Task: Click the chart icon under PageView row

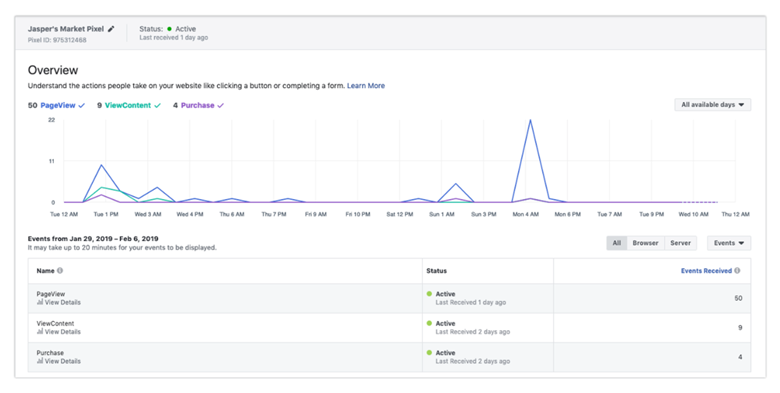Action: (x=40, y=302)
